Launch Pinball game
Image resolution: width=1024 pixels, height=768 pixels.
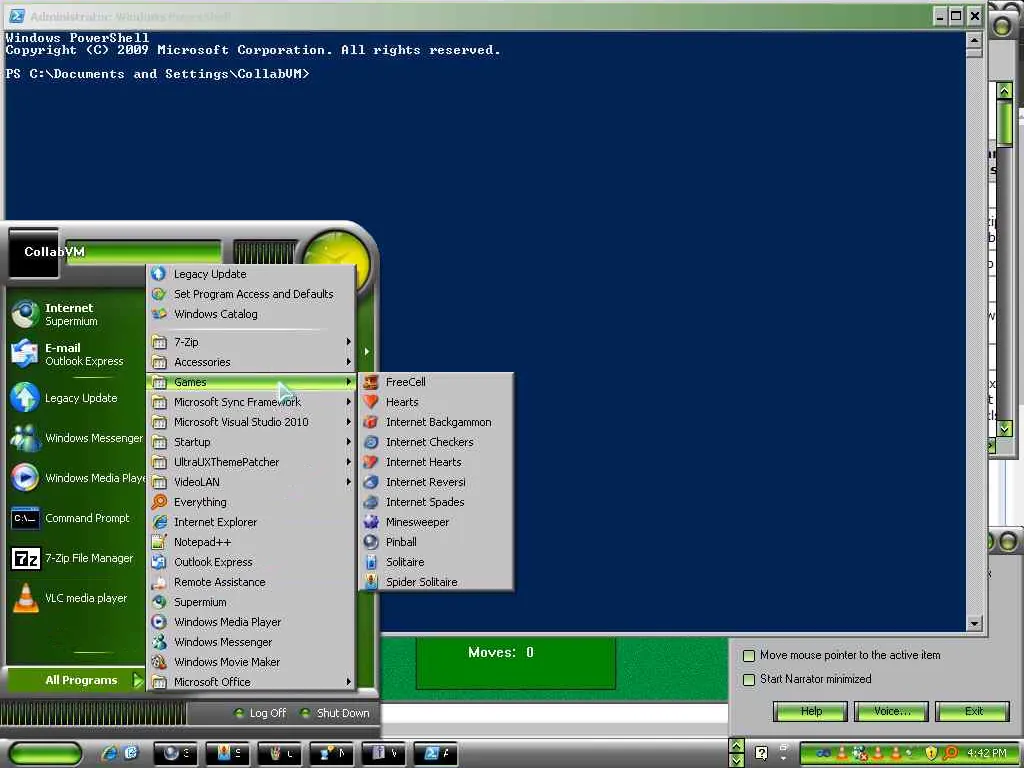(x=436, y=542)
